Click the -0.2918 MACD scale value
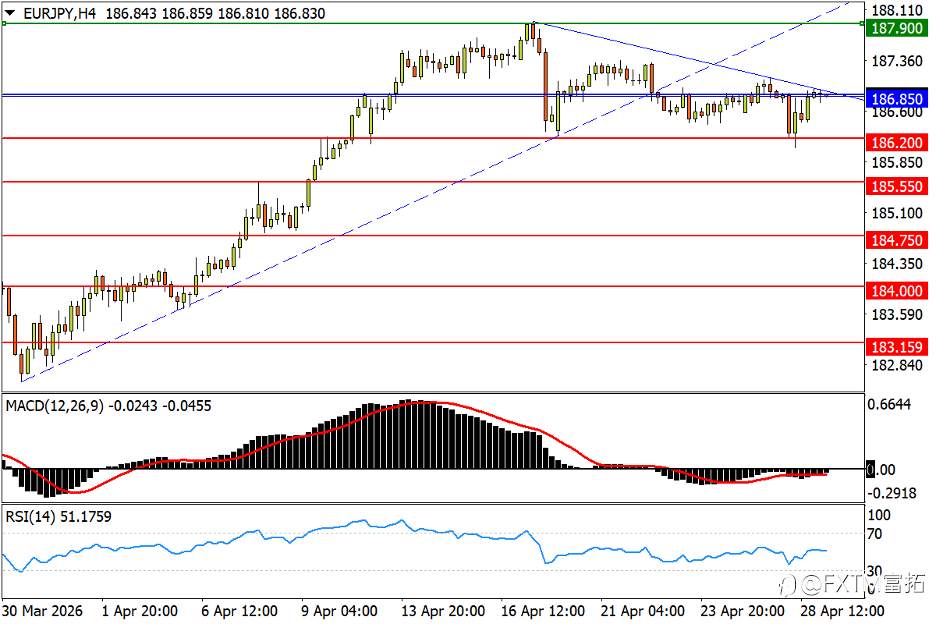The height and width of the screenshot is (624, 936). tap(891, 493)
